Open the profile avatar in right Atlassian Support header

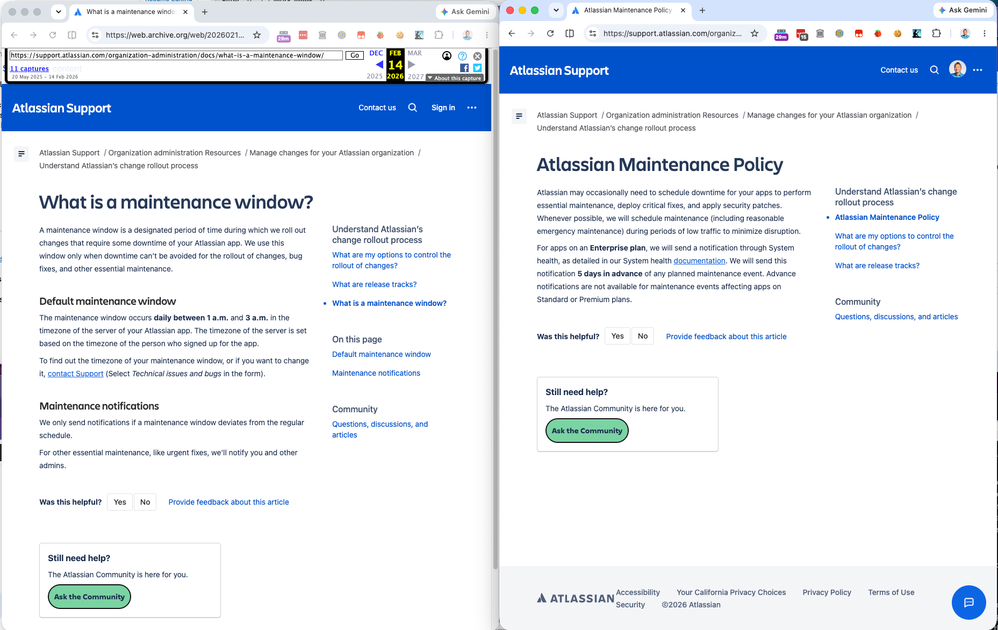957,69
